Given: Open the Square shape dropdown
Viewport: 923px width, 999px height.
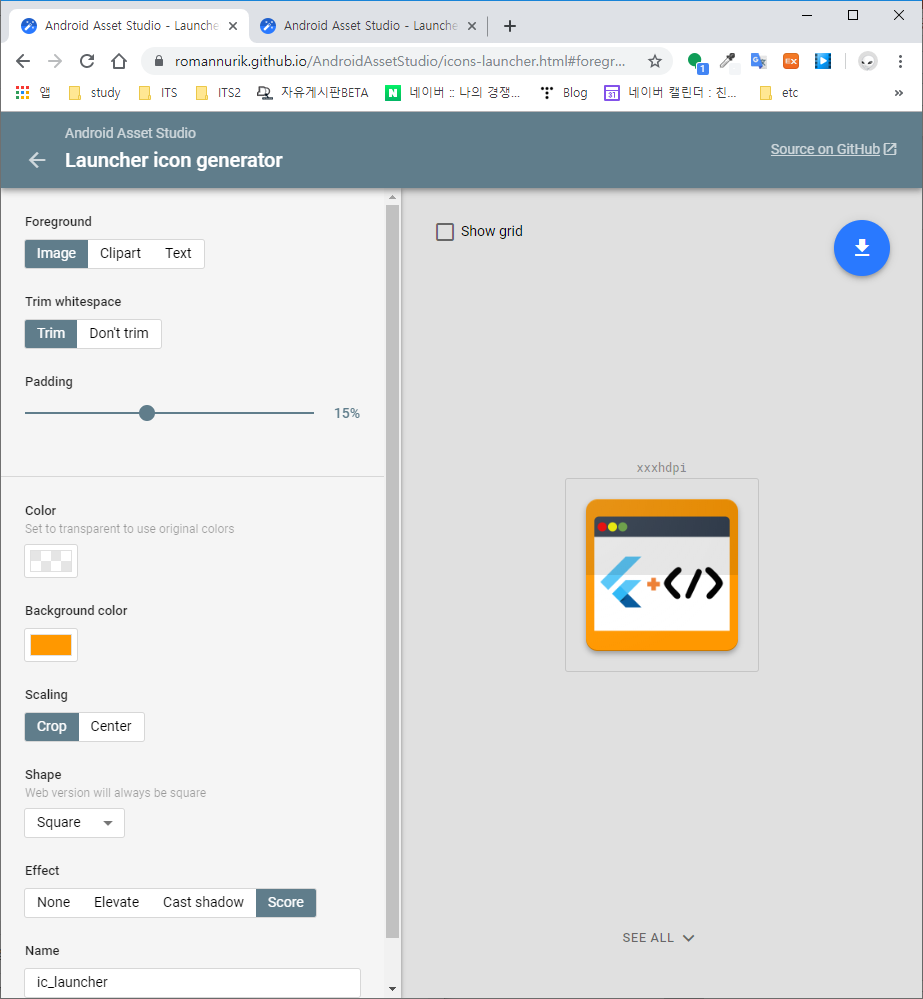Looking at the screenshot, I should tap(75, 823).
